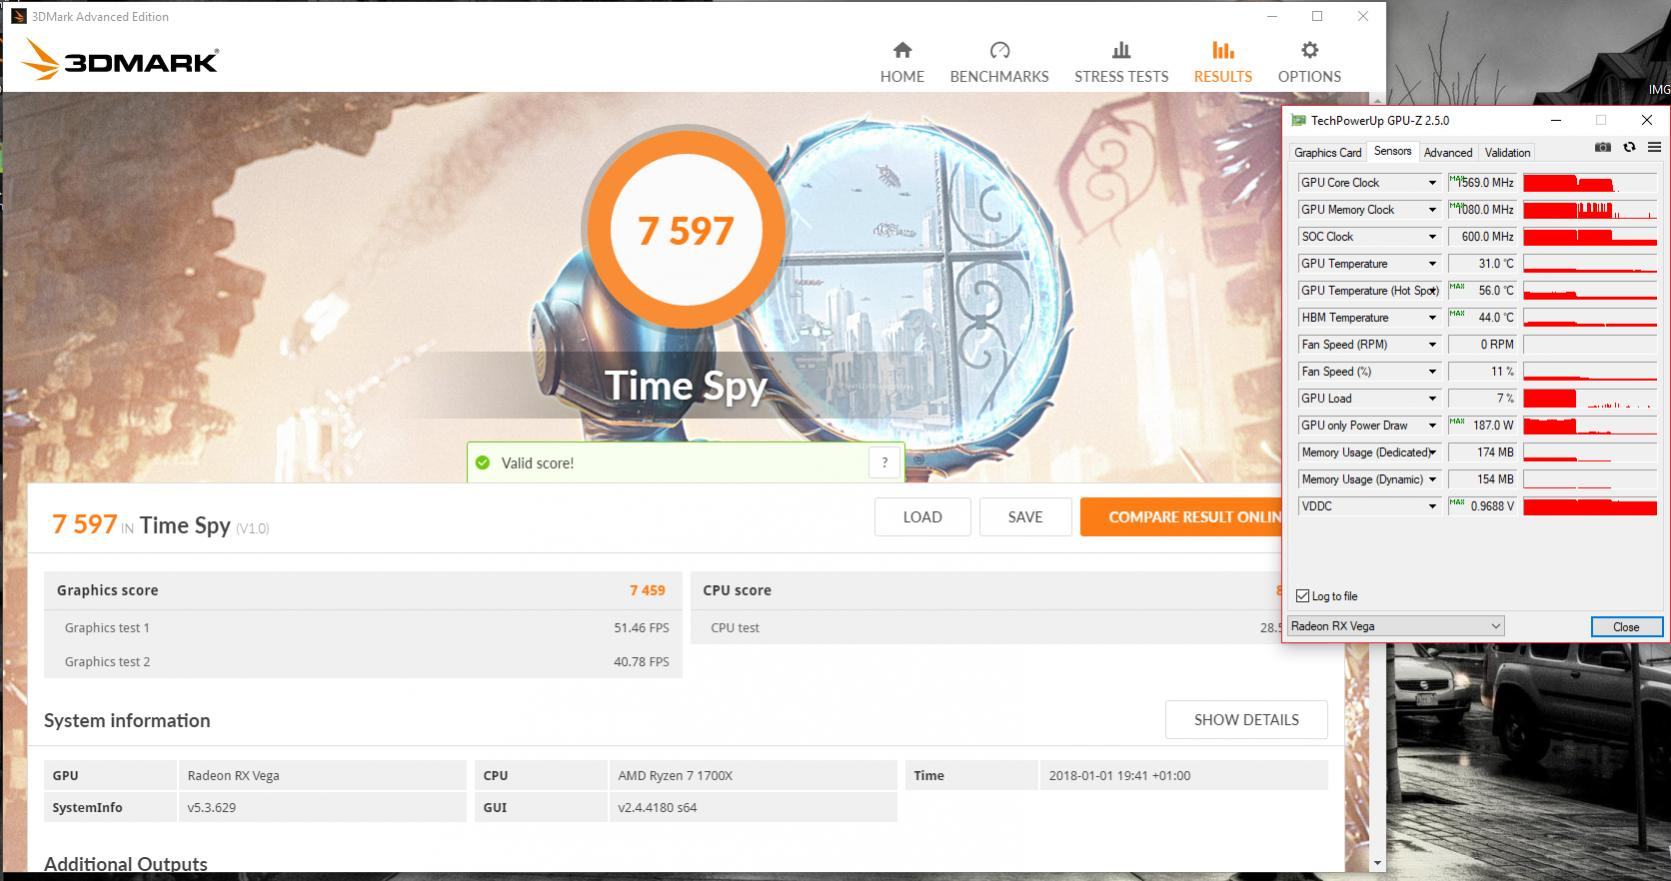1671x881 pixels.
Task: Open the 3DMark Home tab
Action: tap(902, 62)
